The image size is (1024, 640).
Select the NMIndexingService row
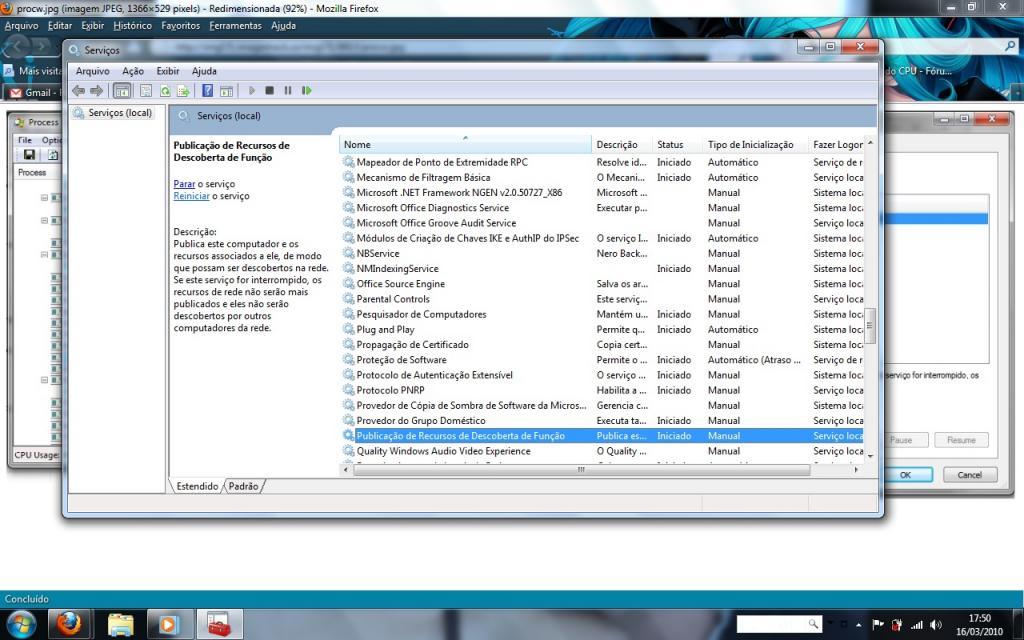tap(601, 269)
